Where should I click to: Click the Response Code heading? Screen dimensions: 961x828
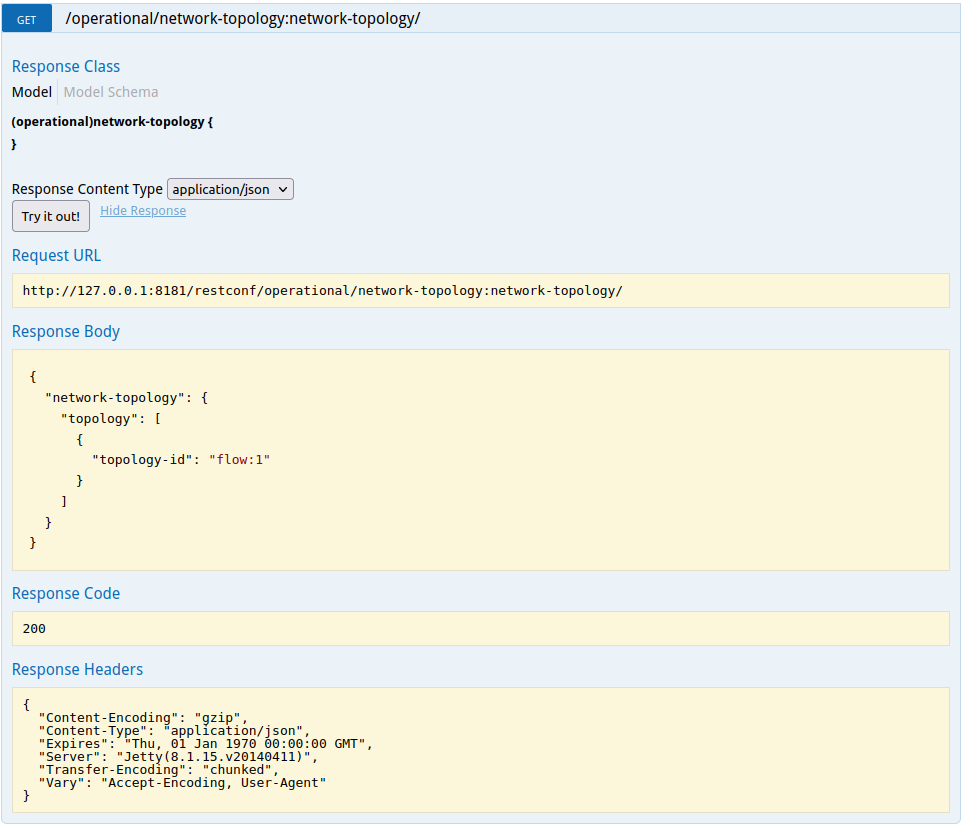(66, 593)
